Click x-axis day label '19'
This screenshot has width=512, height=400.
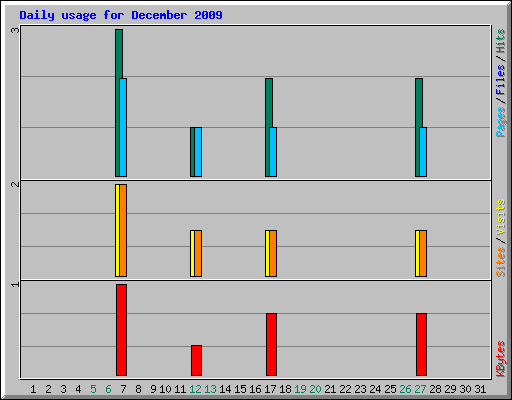[300, 389]
